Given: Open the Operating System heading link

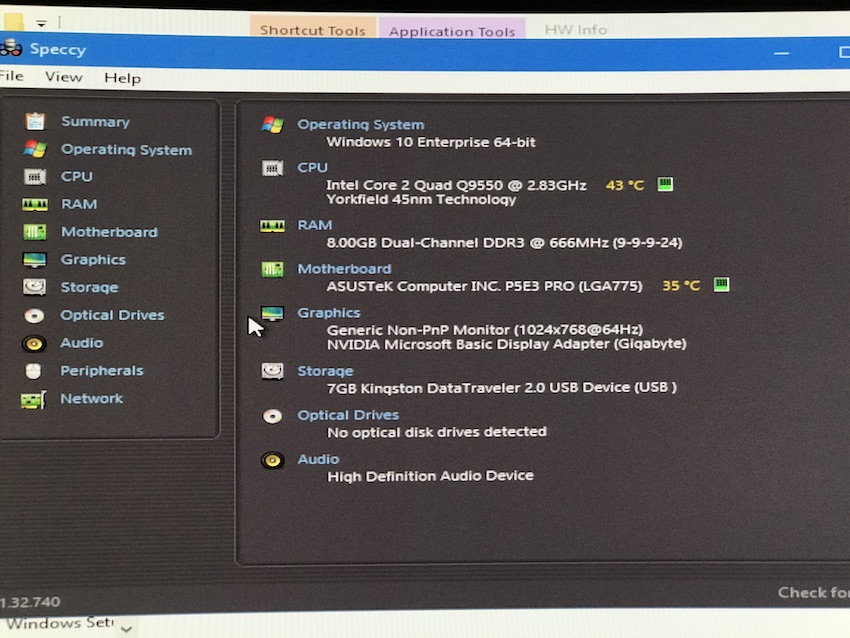Looking at the screenshot, I should coord(360,125).
